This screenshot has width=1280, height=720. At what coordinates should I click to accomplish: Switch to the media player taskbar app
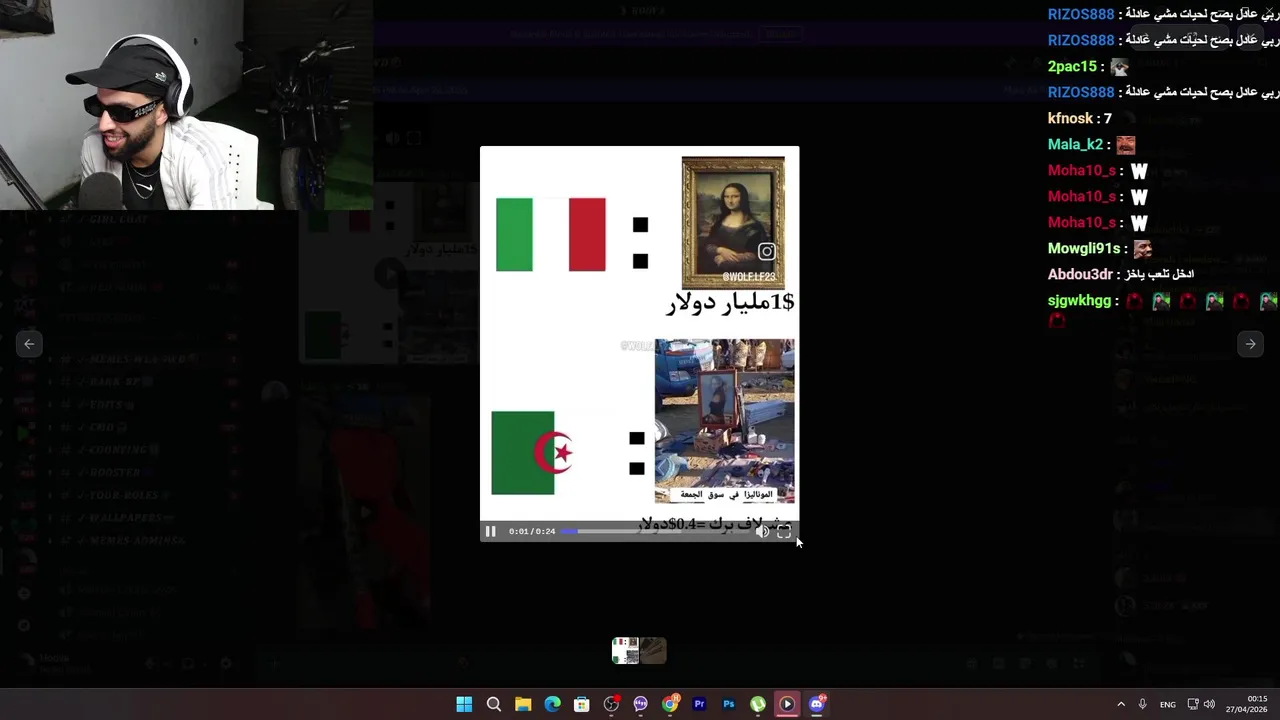pos(787,704)
